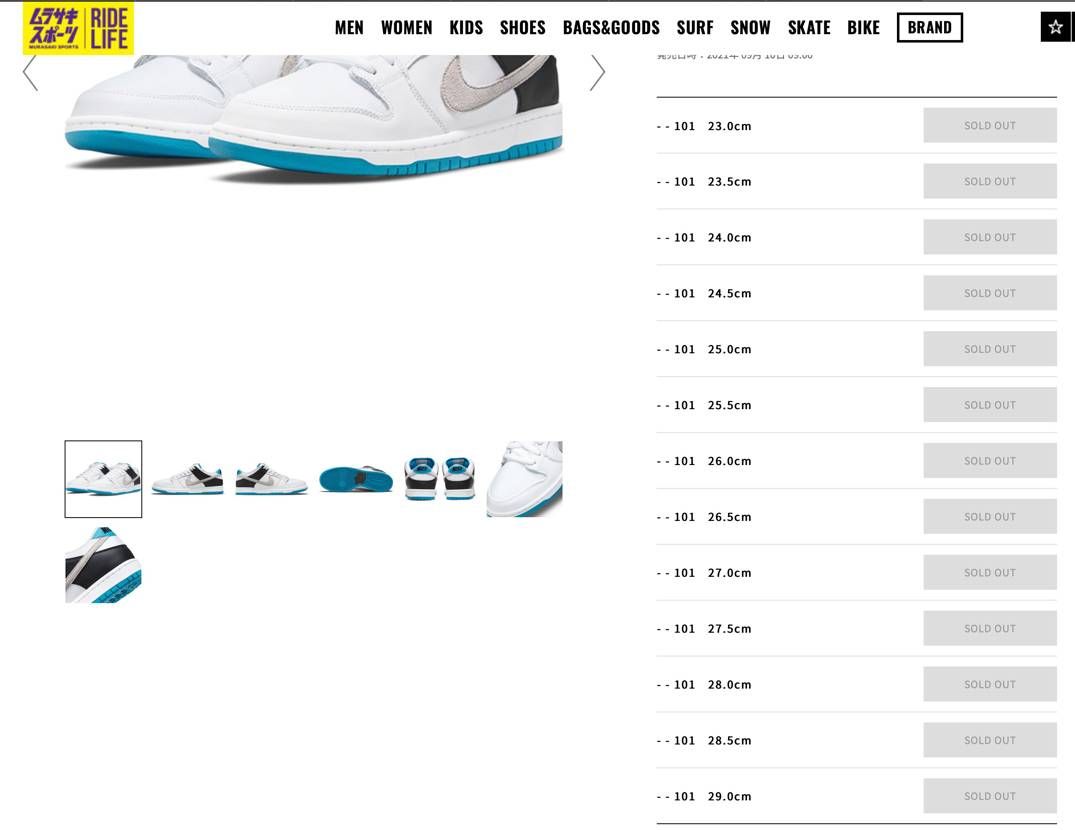1075x830 pixels.
Task: Open the SHOES menu
Action: click(x=522, y=27)
